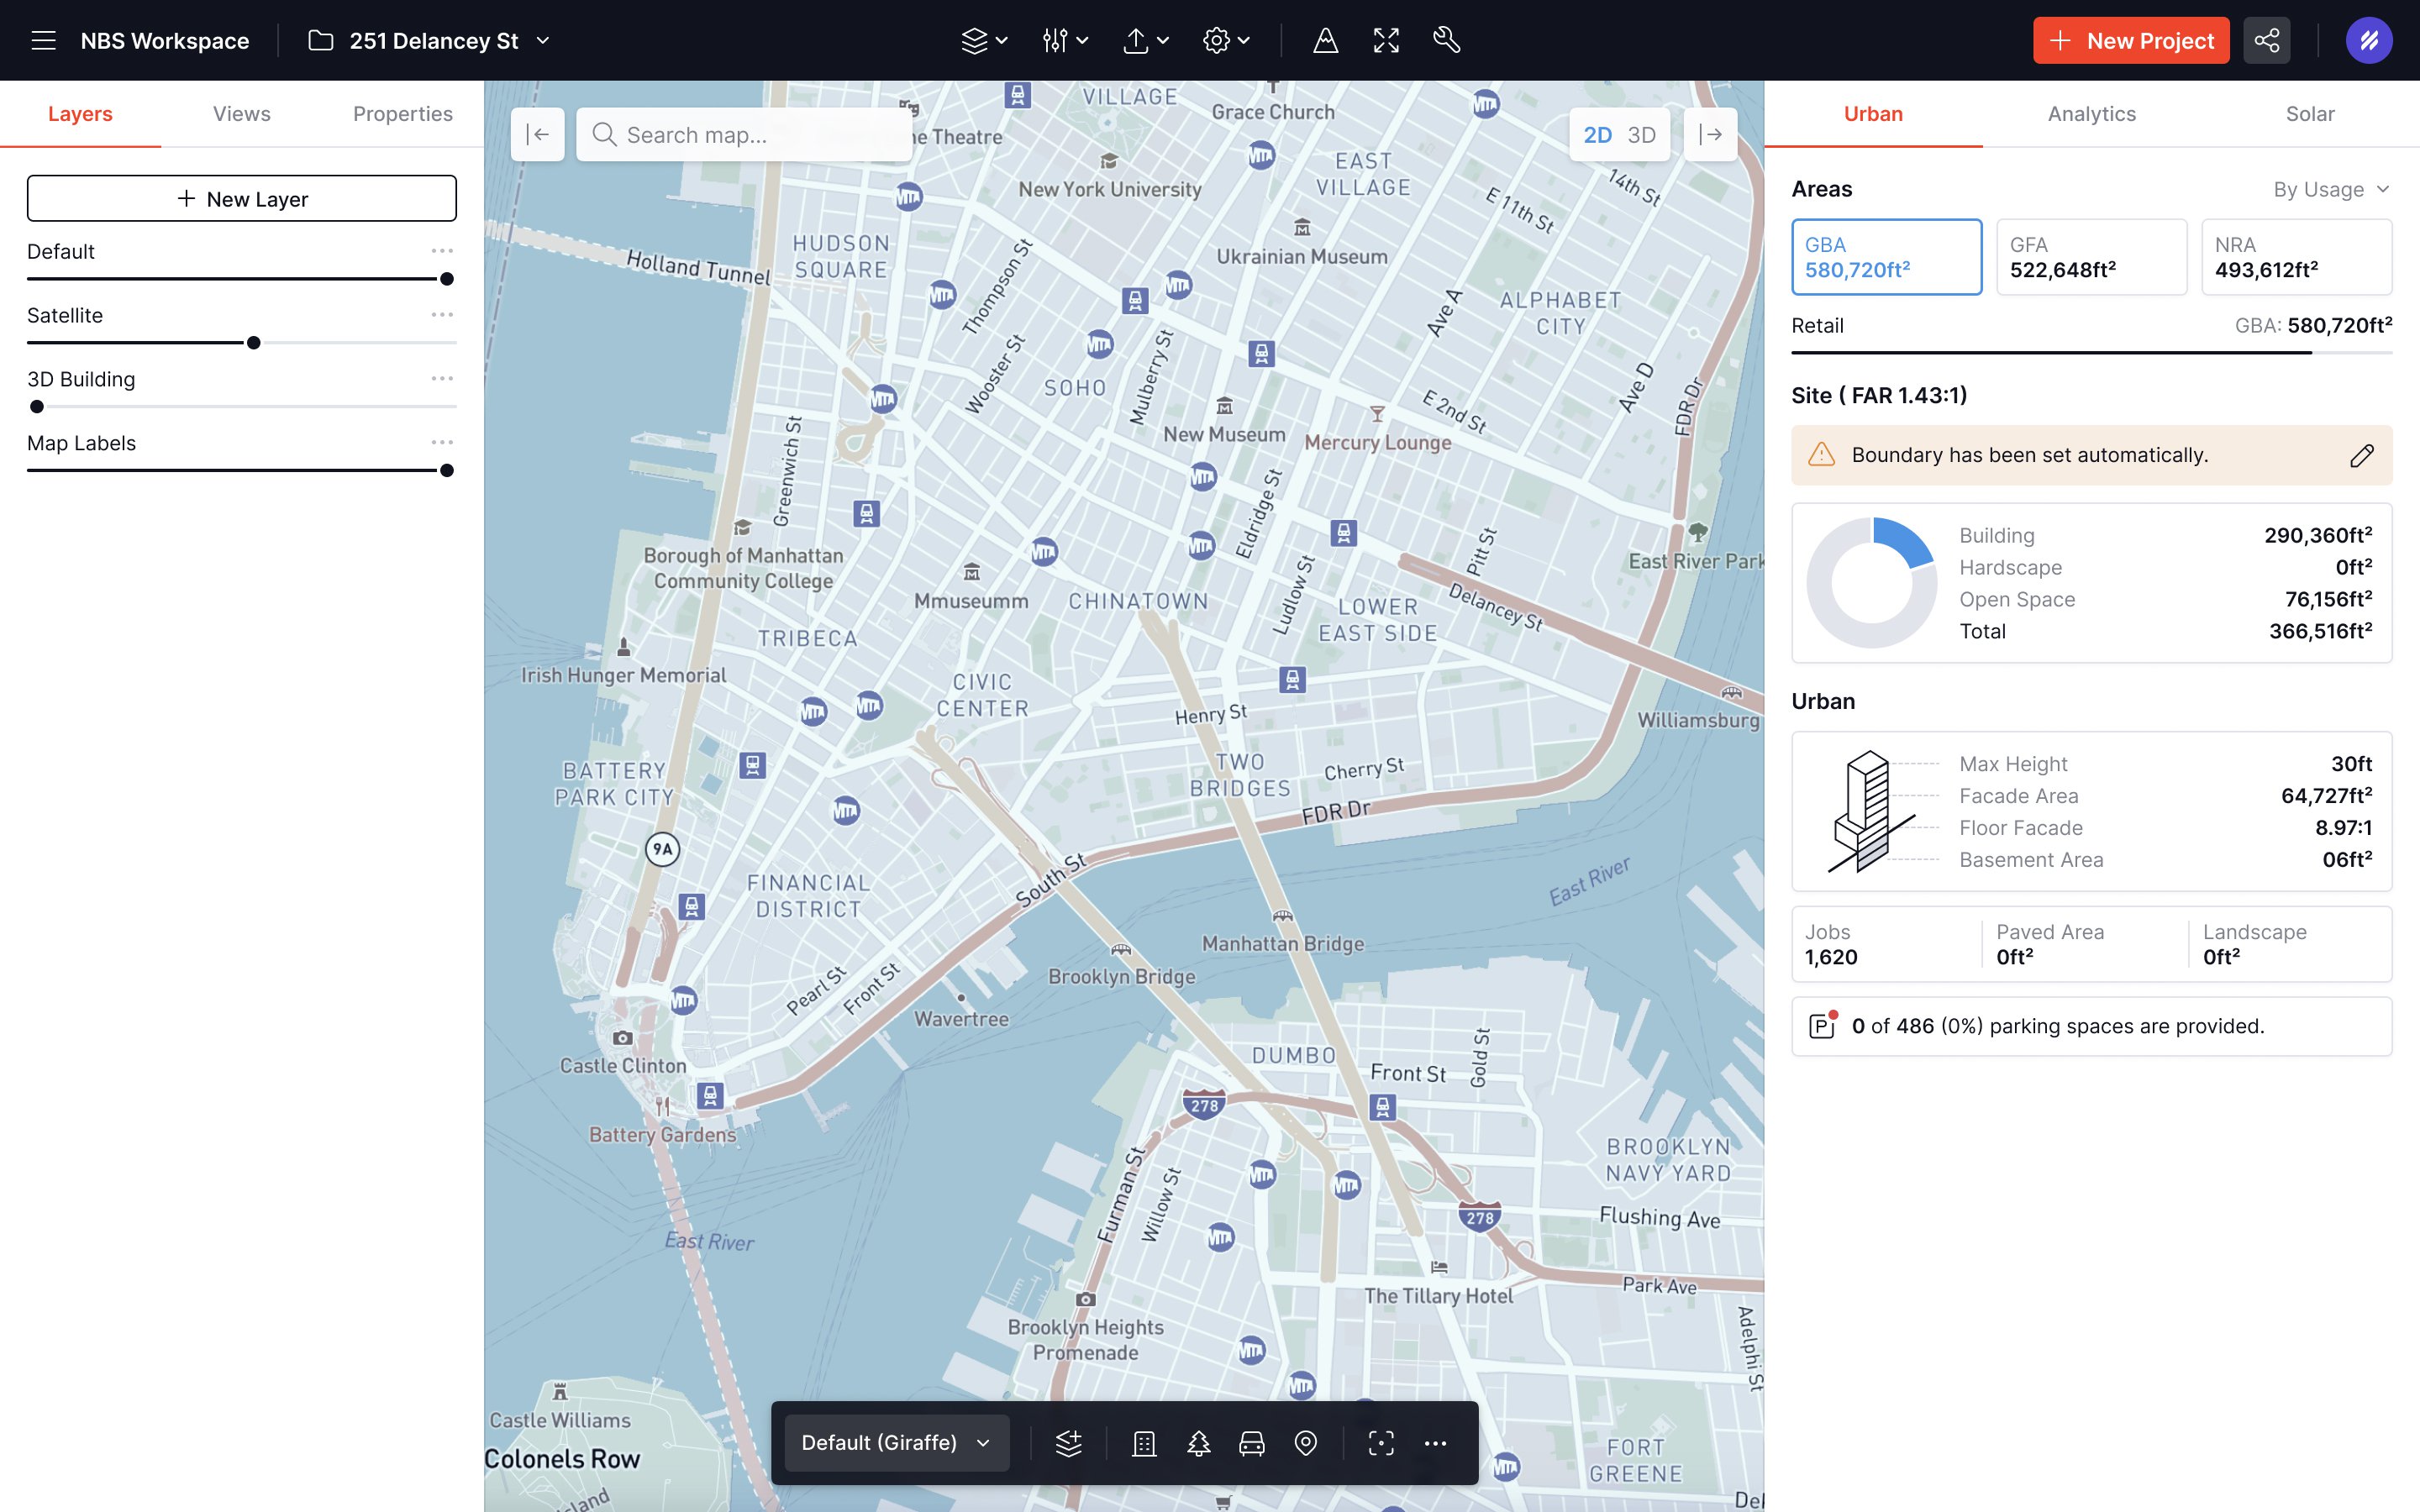Viewport: 2420px width, 1512px height.
Task: Edit the site boundary with pencil icon
Action: [2361, 456]
